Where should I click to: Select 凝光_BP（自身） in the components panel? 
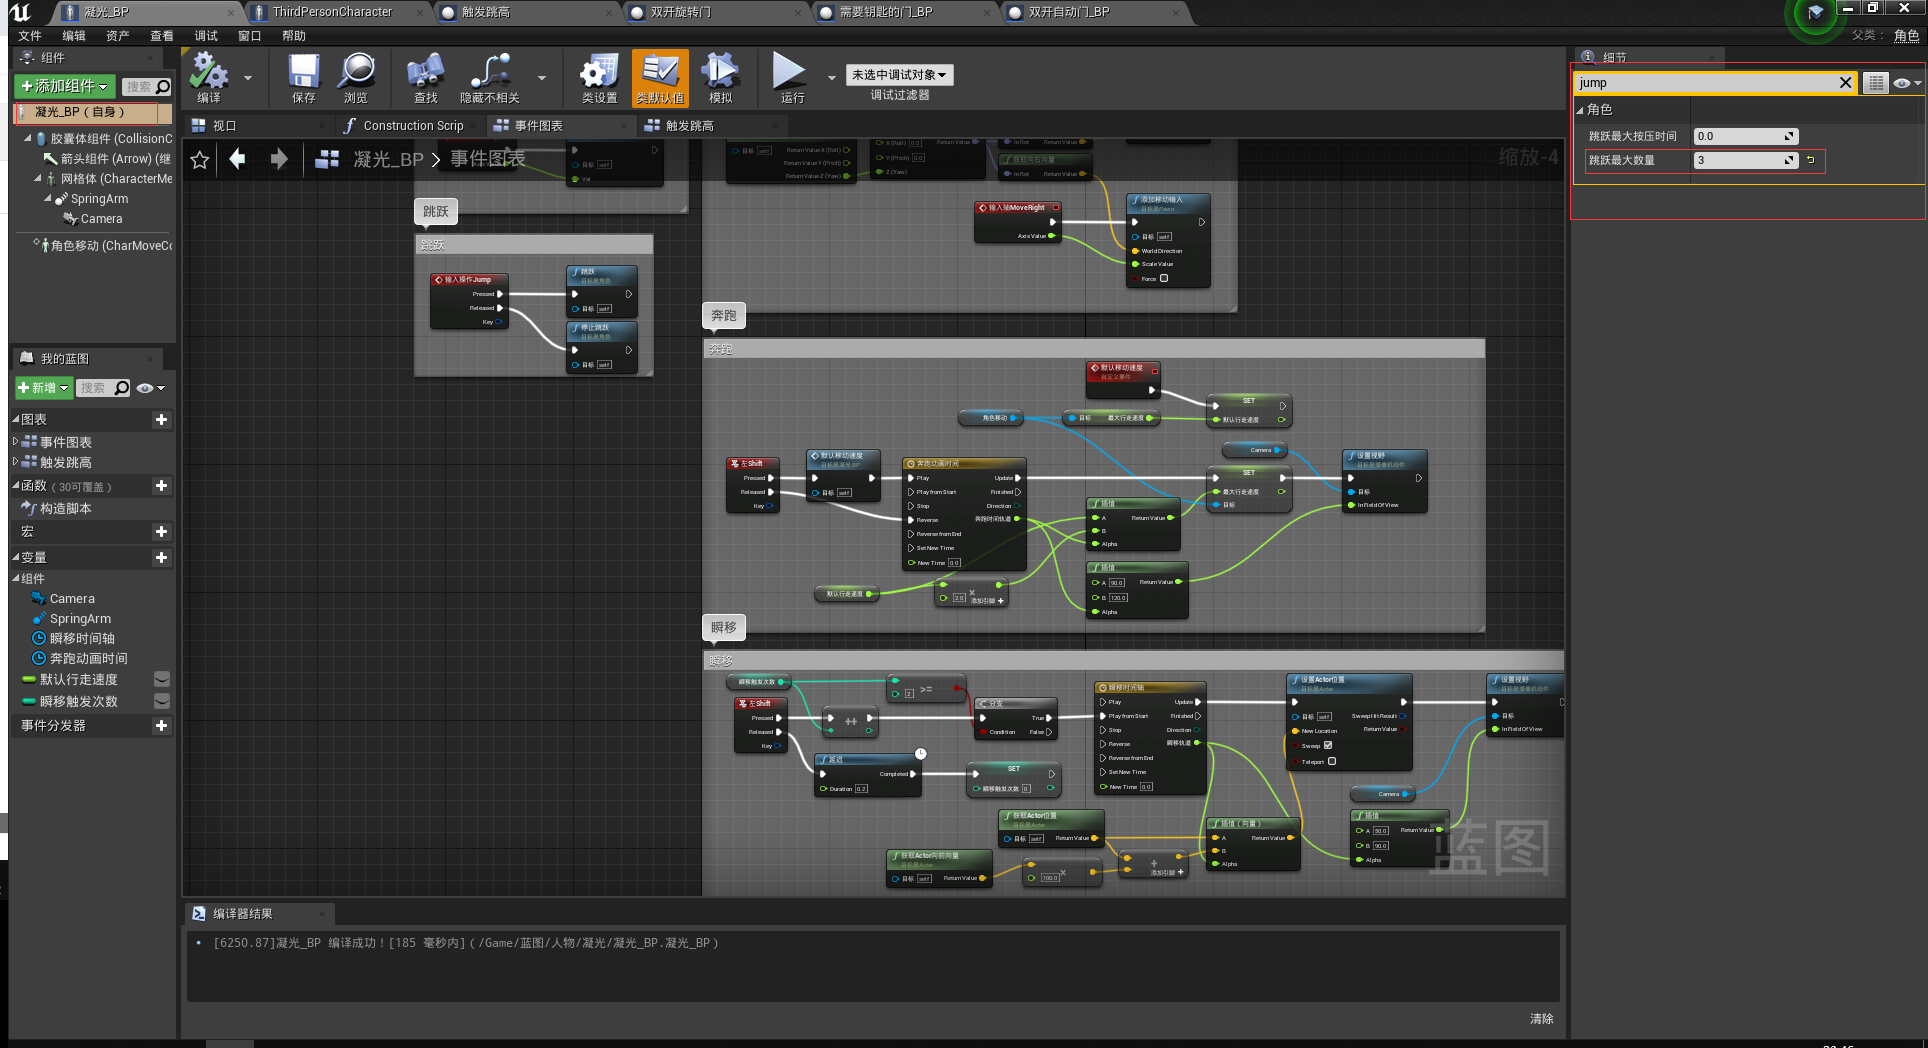93,112
